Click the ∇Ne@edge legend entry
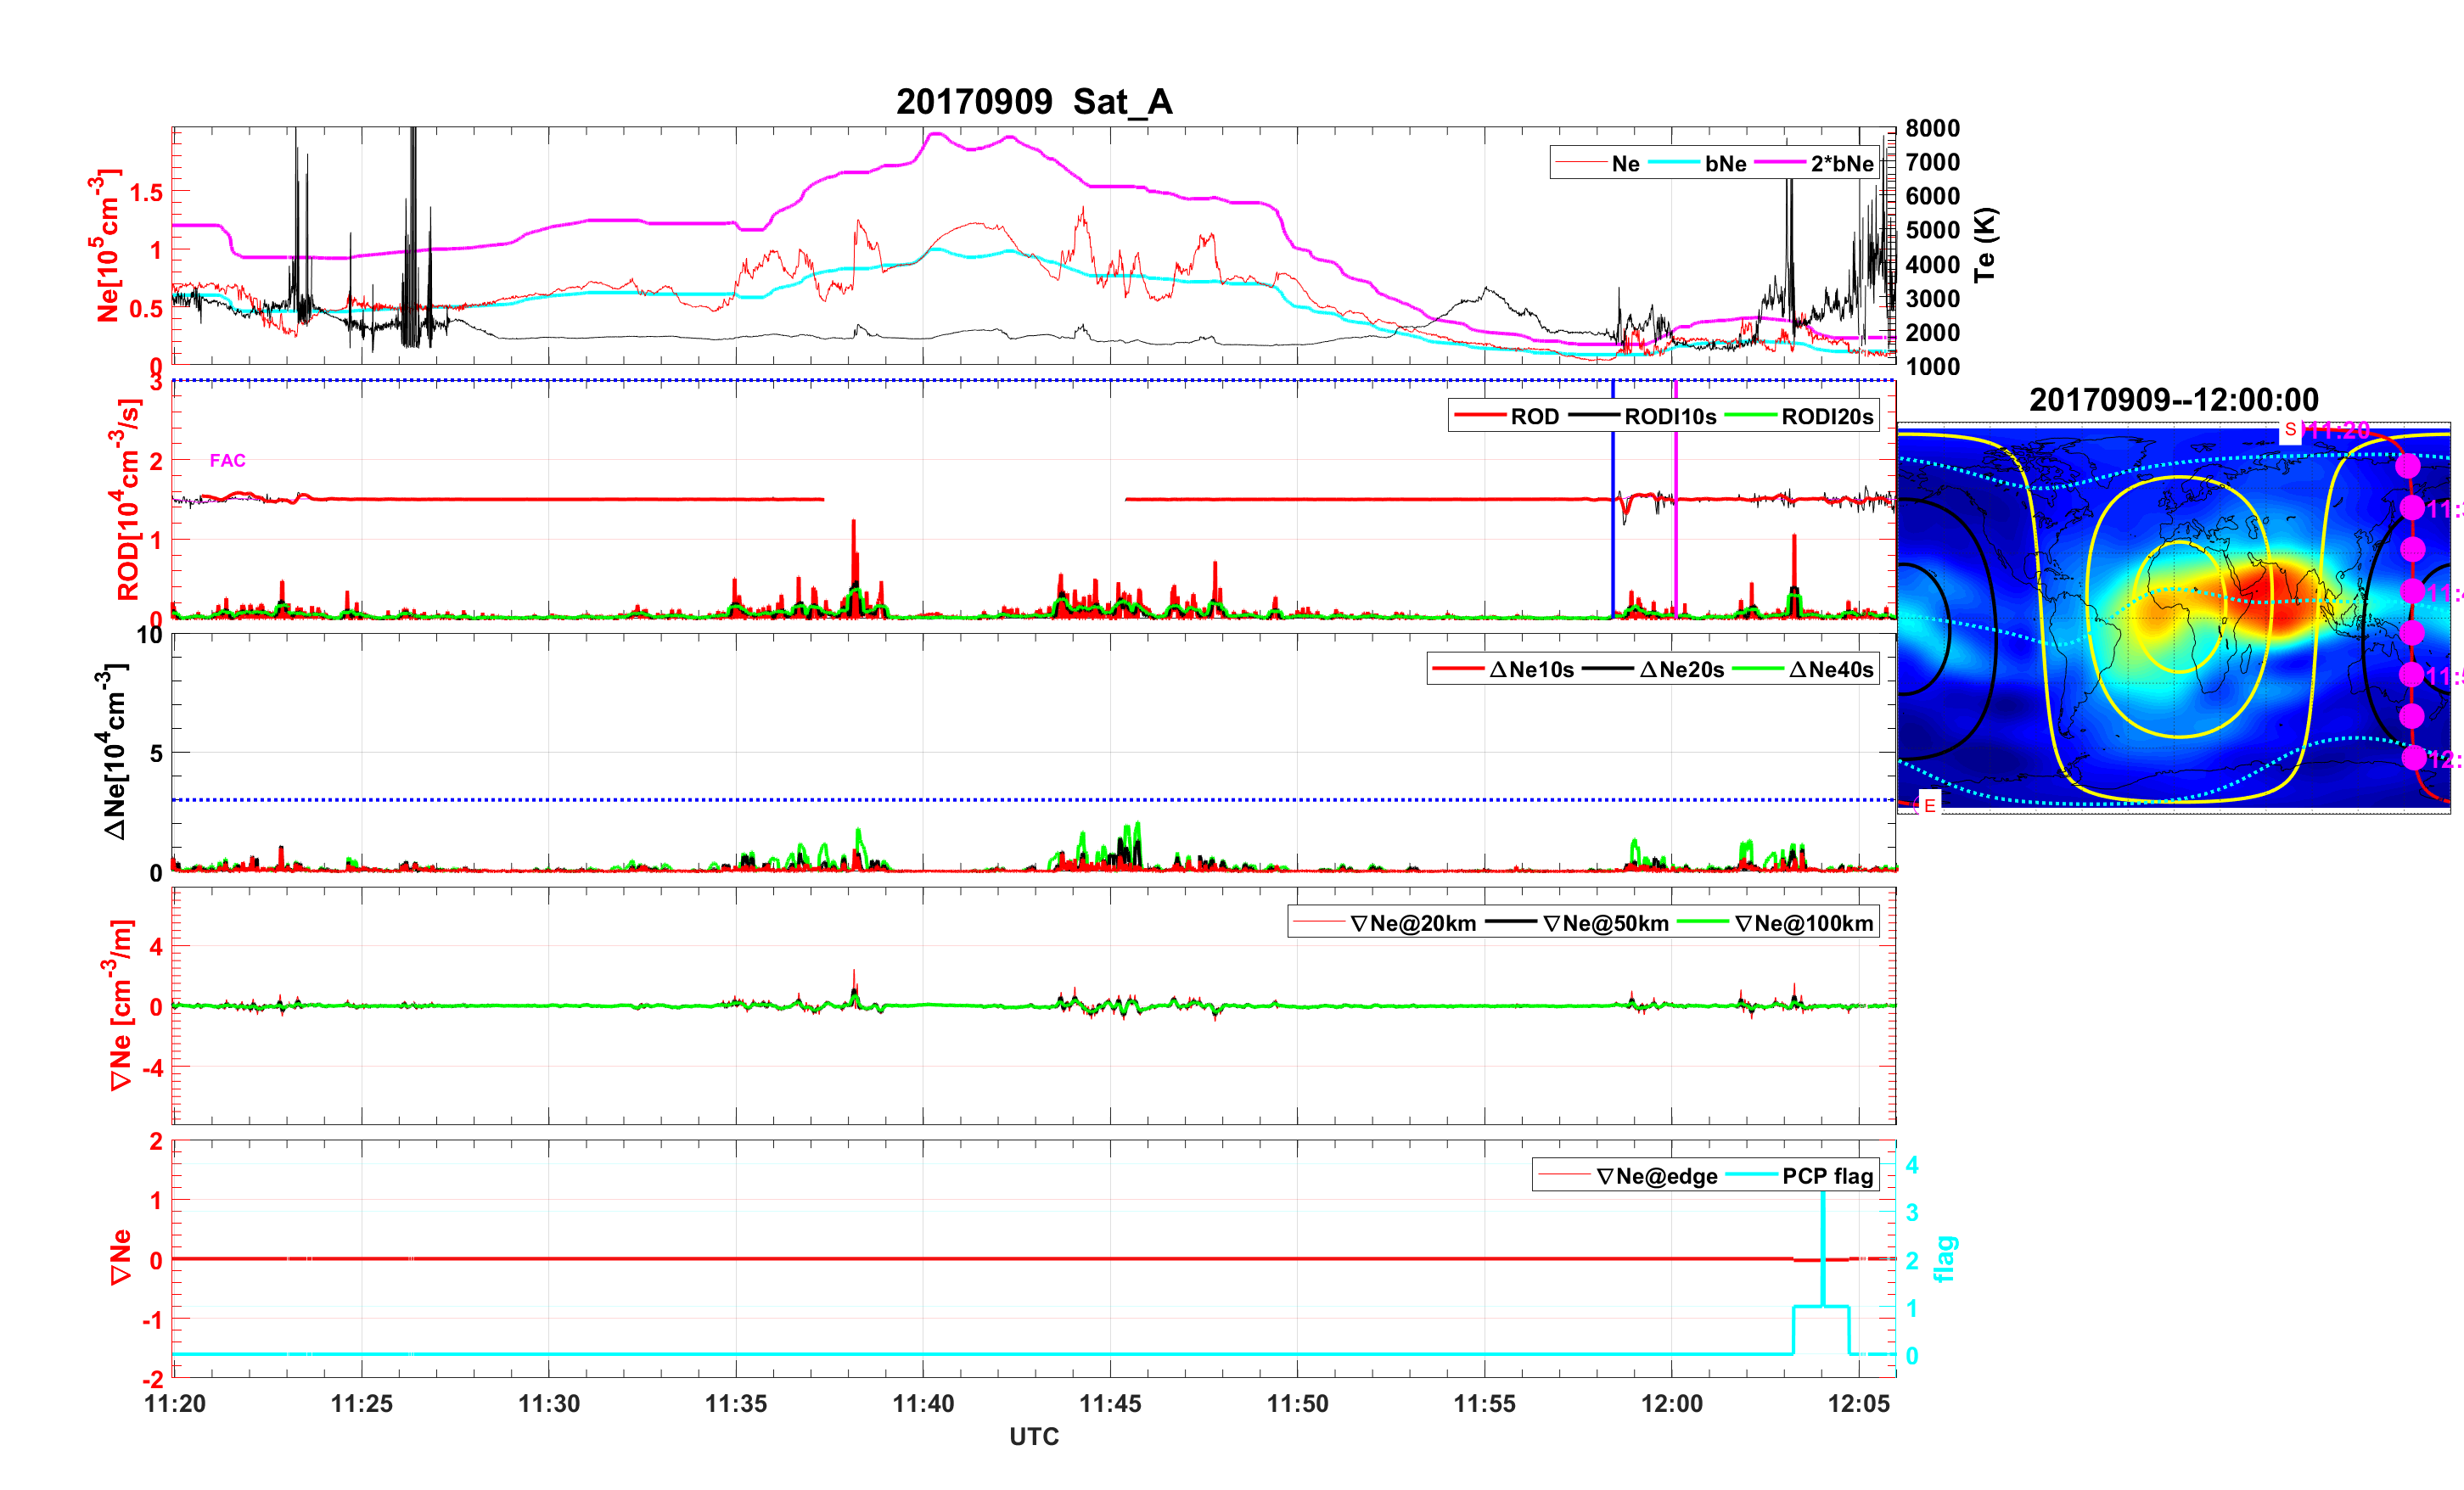The height and width of the screenshot is (1490, 2464). (x=1656, y=1176)
